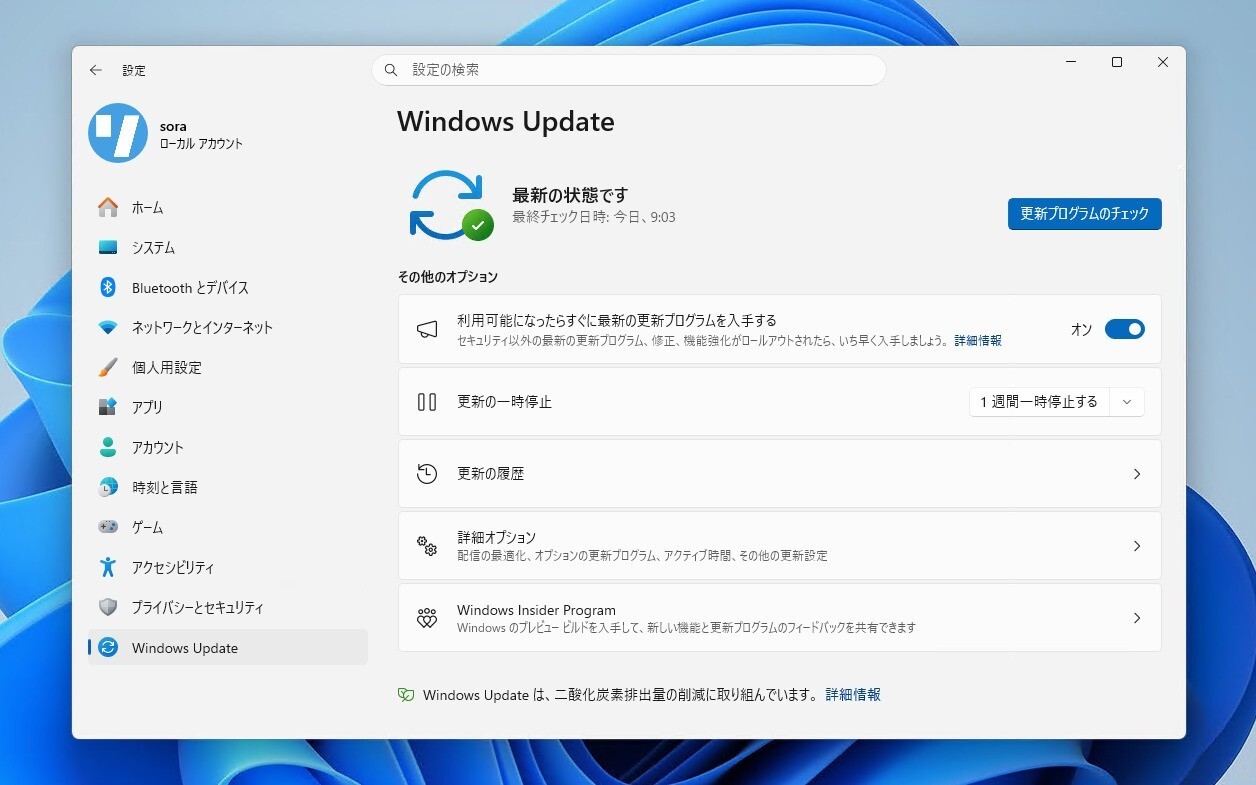Select ネットワークとインターネット in the sidebar
Screen dimensions: 1256x785
[x=228, y=327]
